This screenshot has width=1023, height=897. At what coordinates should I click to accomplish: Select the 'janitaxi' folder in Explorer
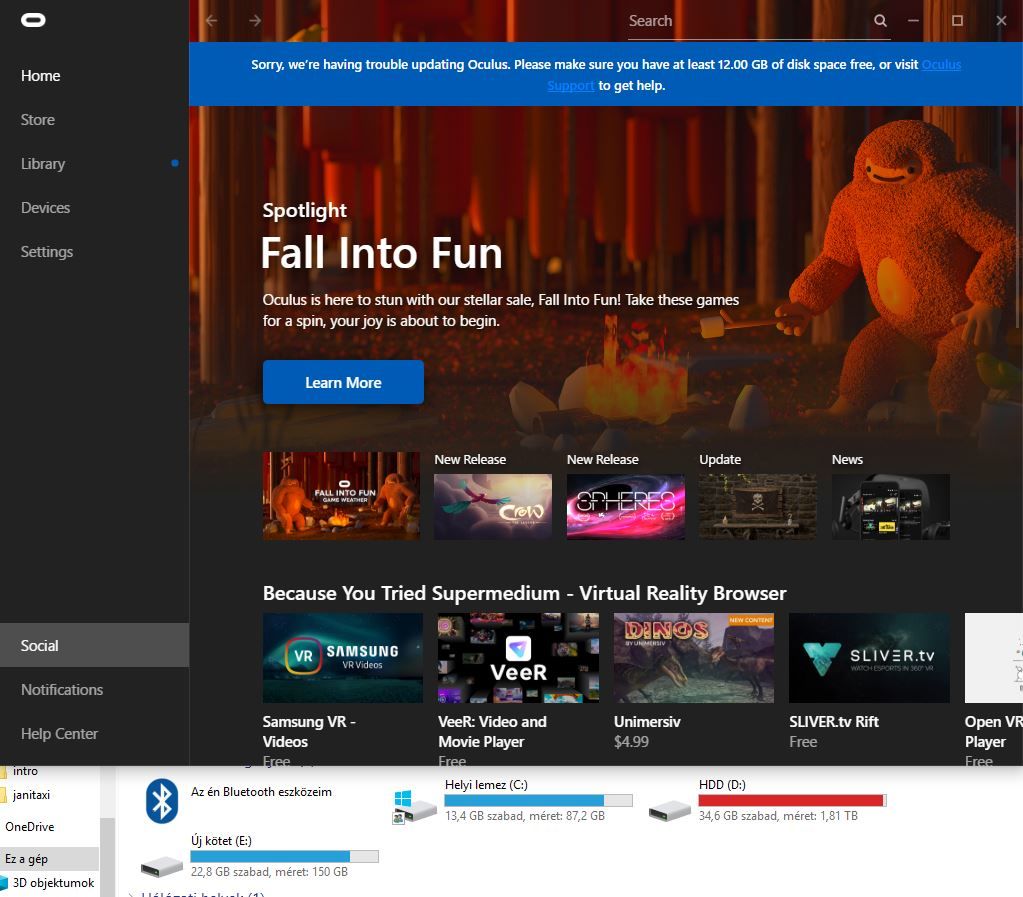[31, 795]
